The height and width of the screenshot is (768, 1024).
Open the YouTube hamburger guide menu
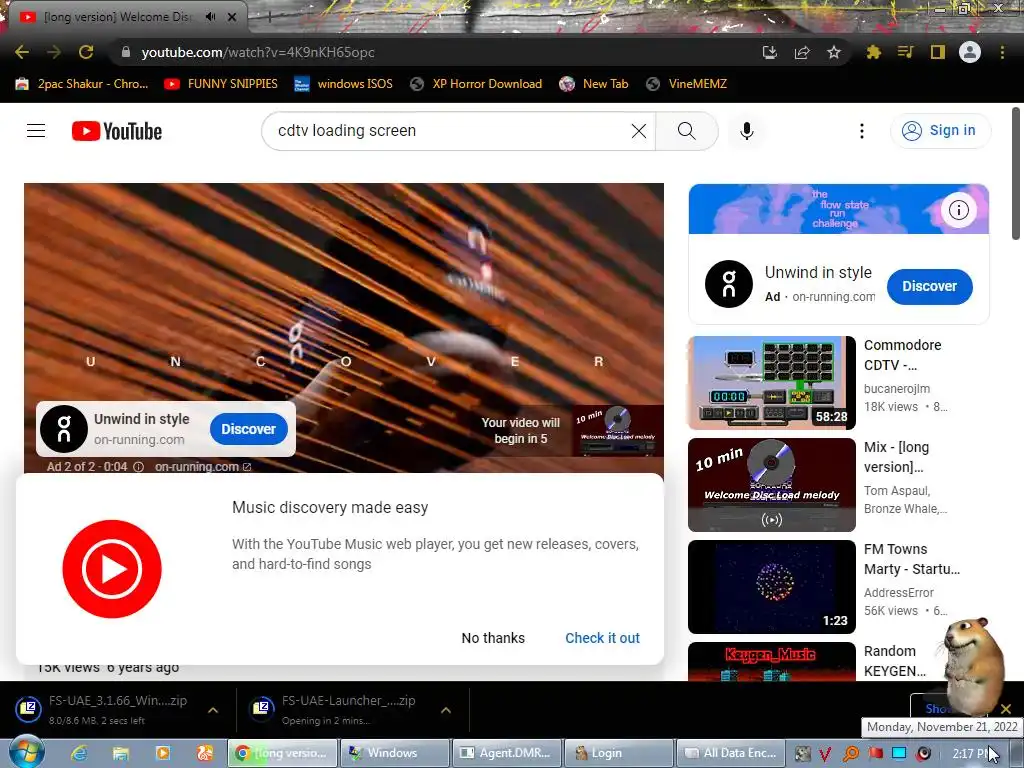pos(36,131)
